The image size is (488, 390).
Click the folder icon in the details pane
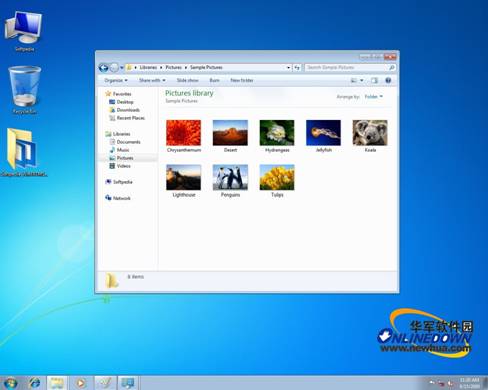coord(112,281)
